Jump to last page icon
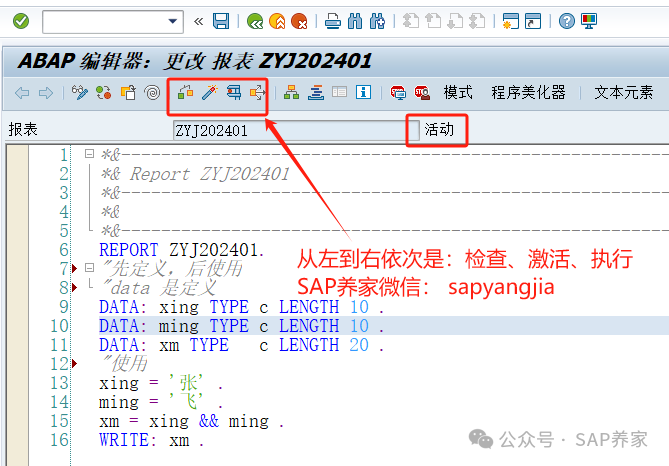Screen dimensions: 669x466 (477, 21)
